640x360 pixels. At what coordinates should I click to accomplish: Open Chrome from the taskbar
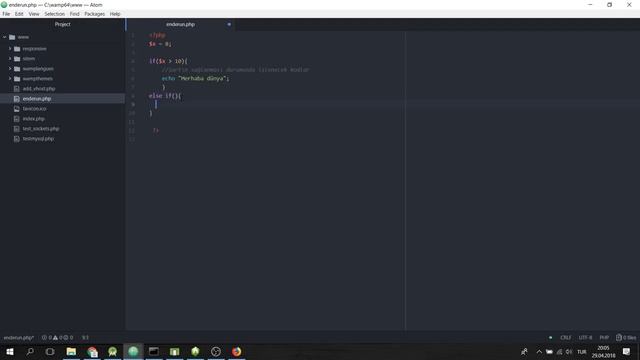point(92,351)
